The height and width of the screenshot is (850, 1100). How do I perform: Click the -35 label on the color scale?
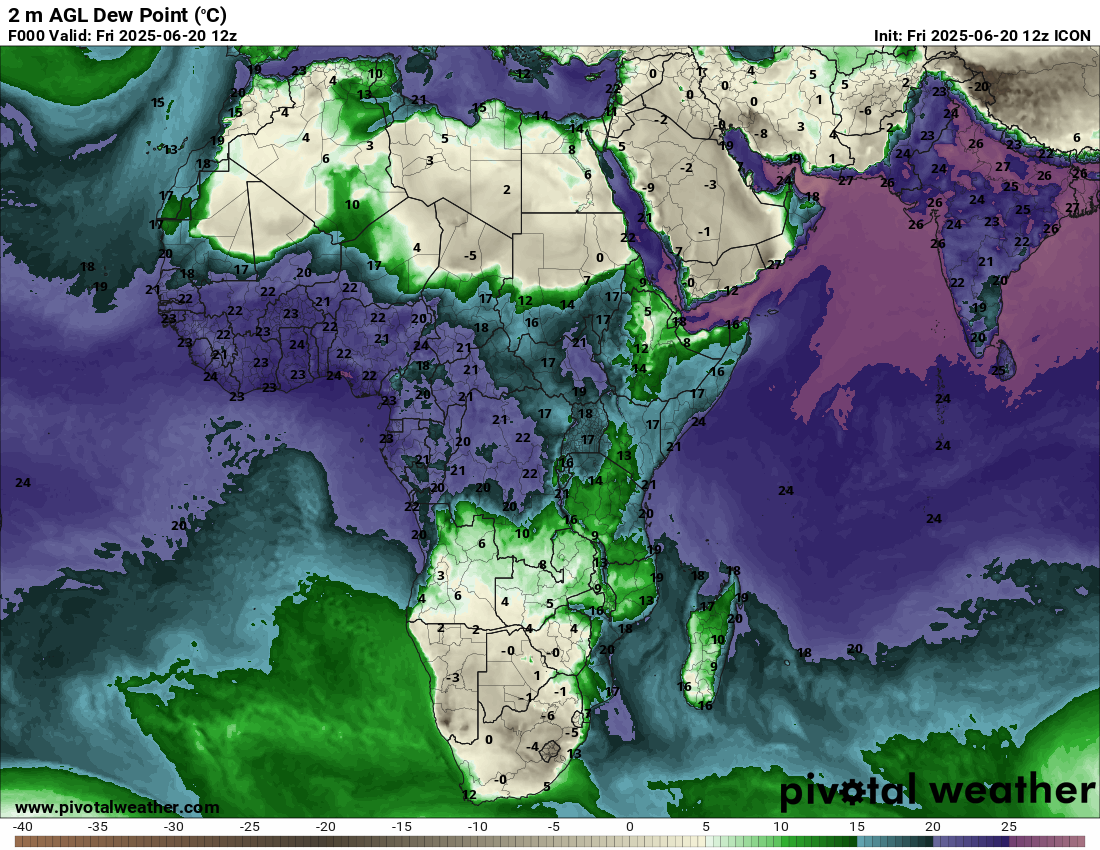tap(98, 827)
